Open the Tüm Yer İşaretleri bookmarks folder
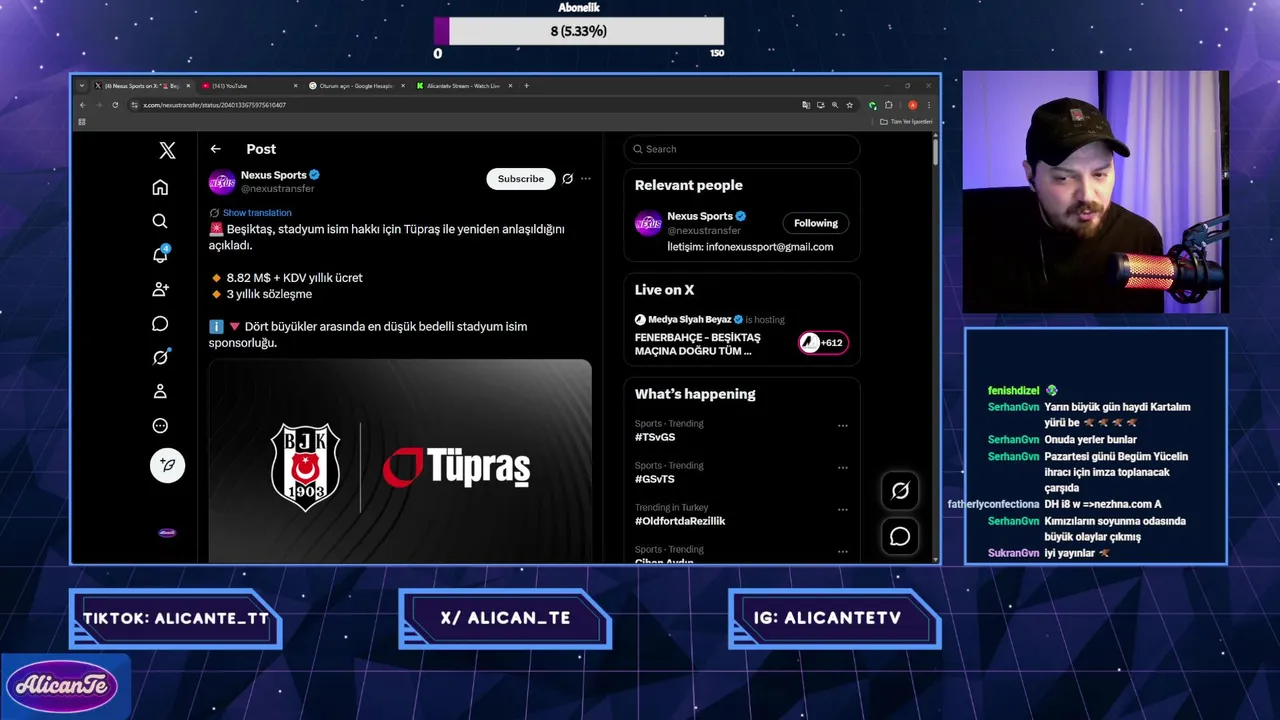 pyautogui.click(x=906, y=122)
